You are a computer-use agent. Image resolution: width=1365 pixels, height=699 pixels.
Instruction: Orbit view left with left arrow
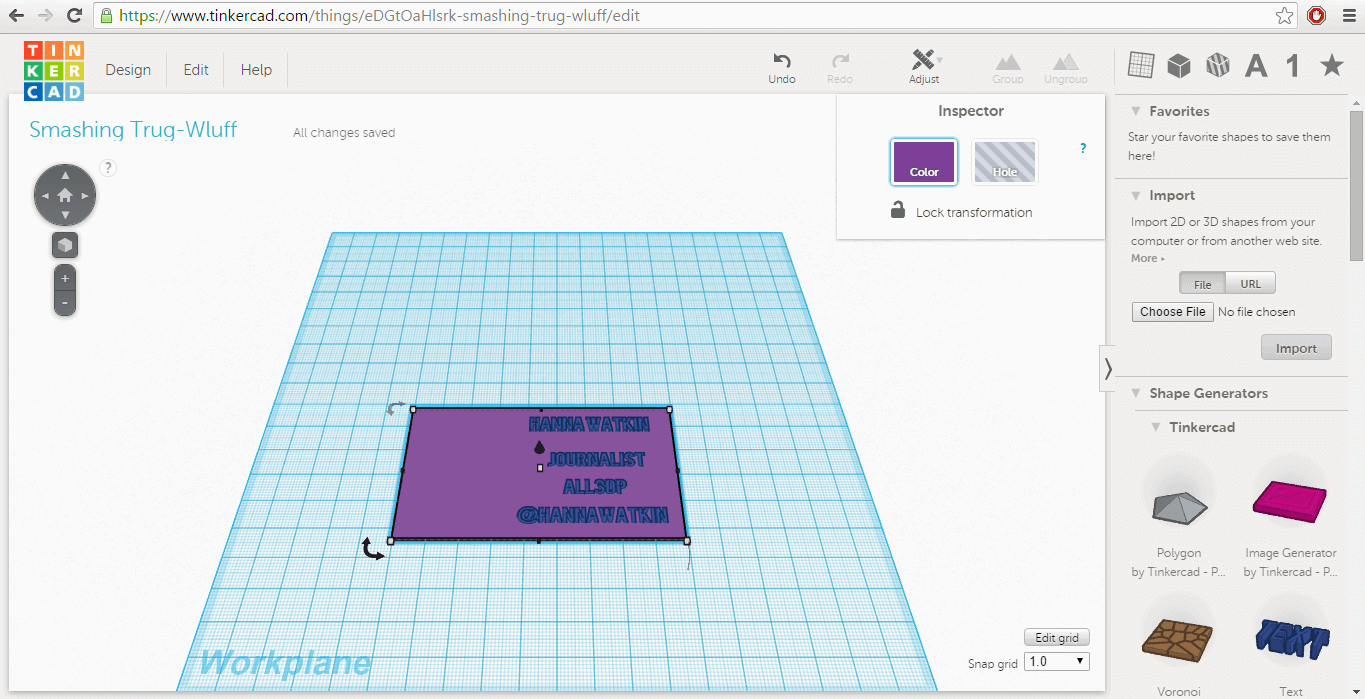[x=45, y=196]
